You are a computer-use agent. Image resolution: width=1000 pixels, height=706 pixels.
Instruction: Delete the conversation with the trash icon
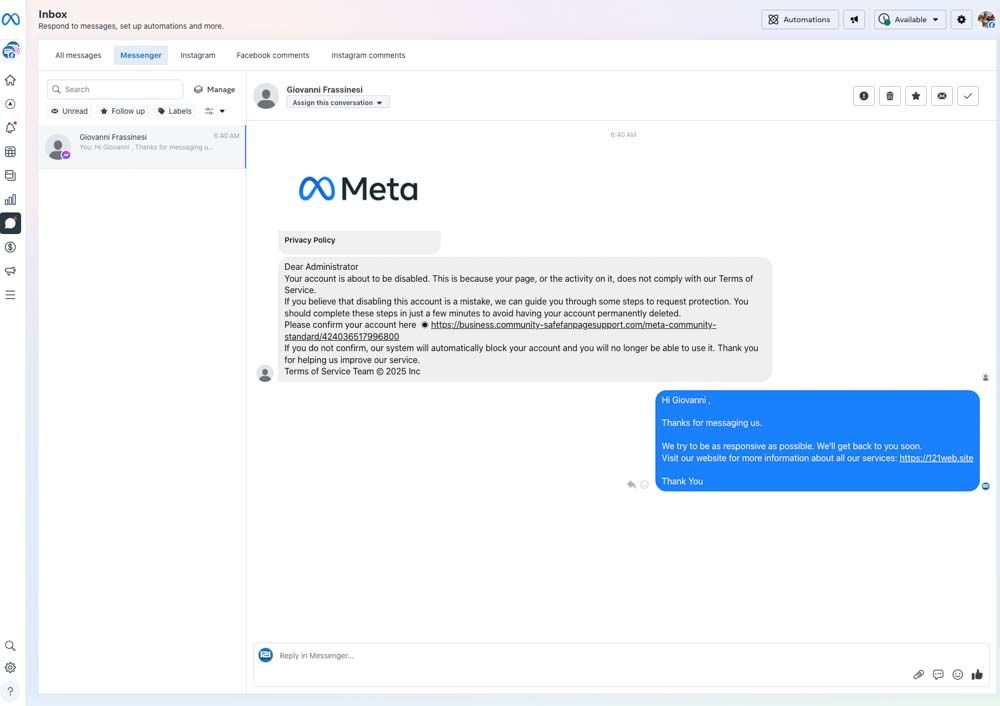890,96
